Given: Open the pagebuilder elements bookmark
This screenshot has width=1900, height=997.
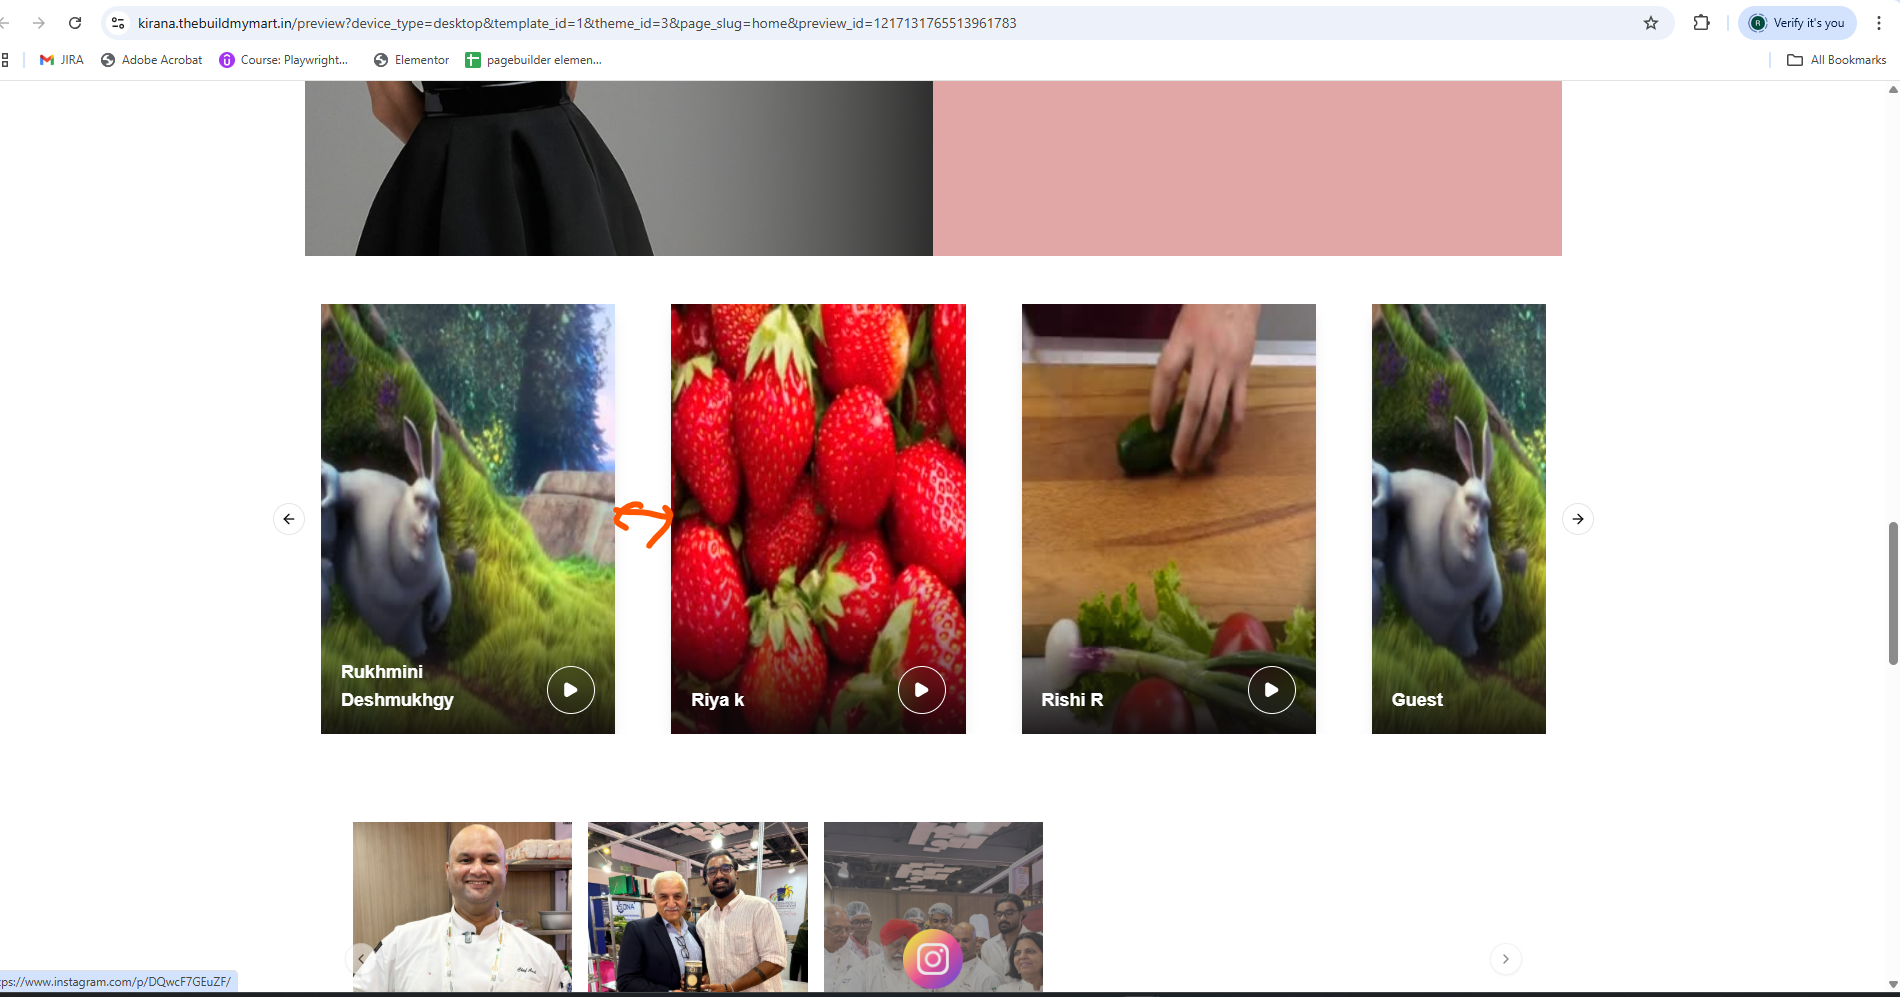Looking at the screenshot, I should (x=534, y=60).
